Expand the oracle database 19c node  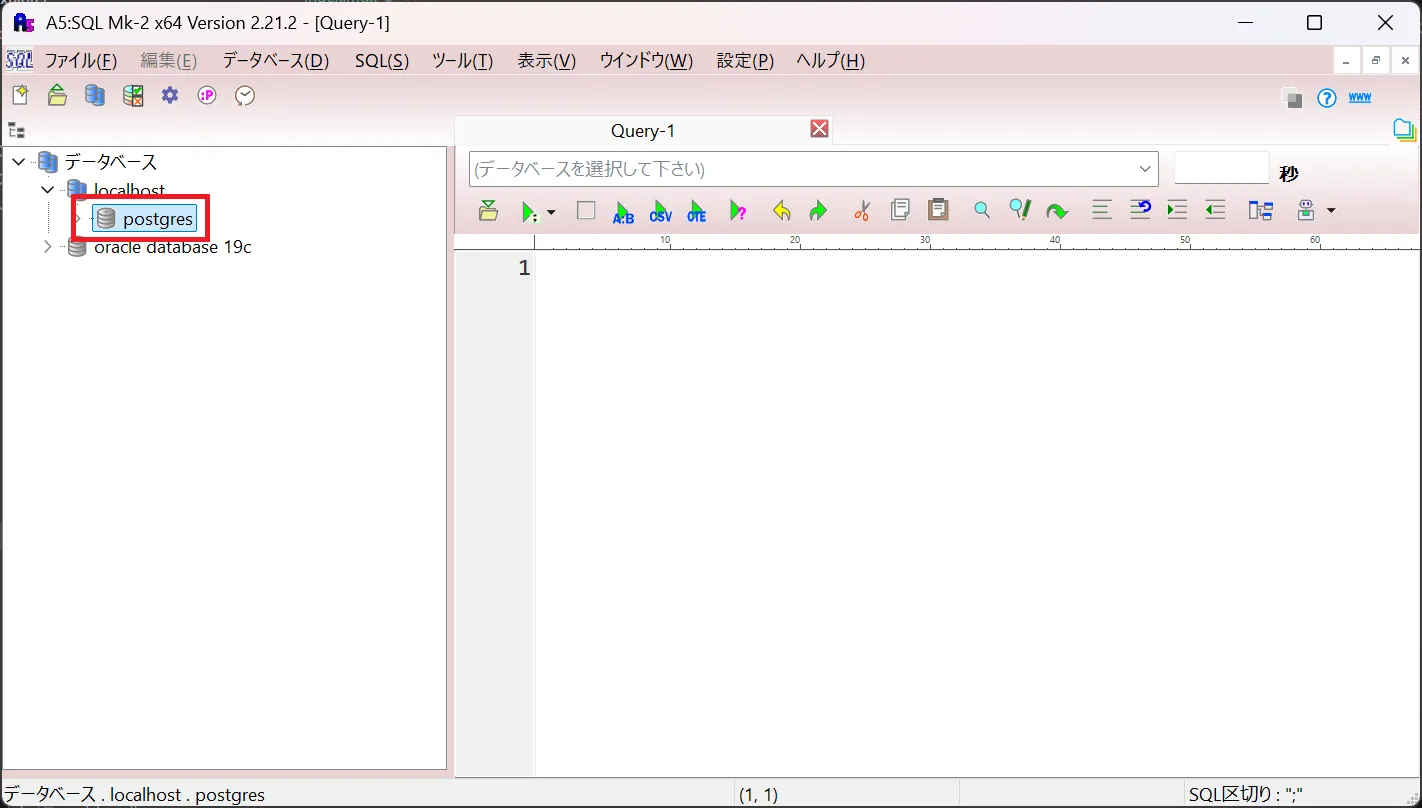coord(47,247)
